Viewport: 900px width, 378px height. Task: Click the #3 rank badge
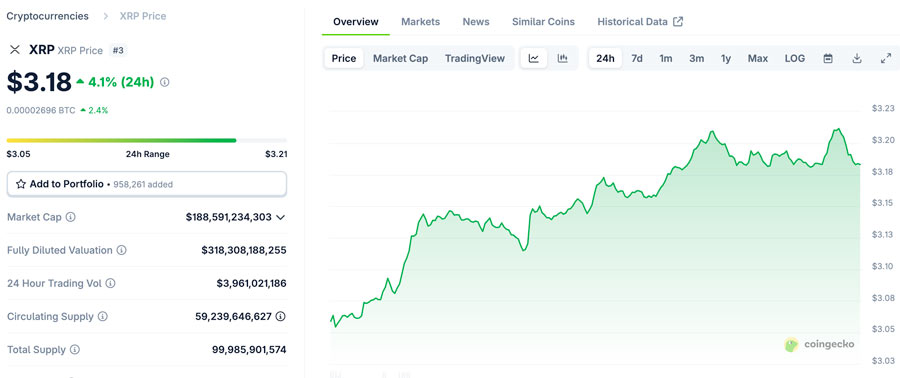(118, 50)
